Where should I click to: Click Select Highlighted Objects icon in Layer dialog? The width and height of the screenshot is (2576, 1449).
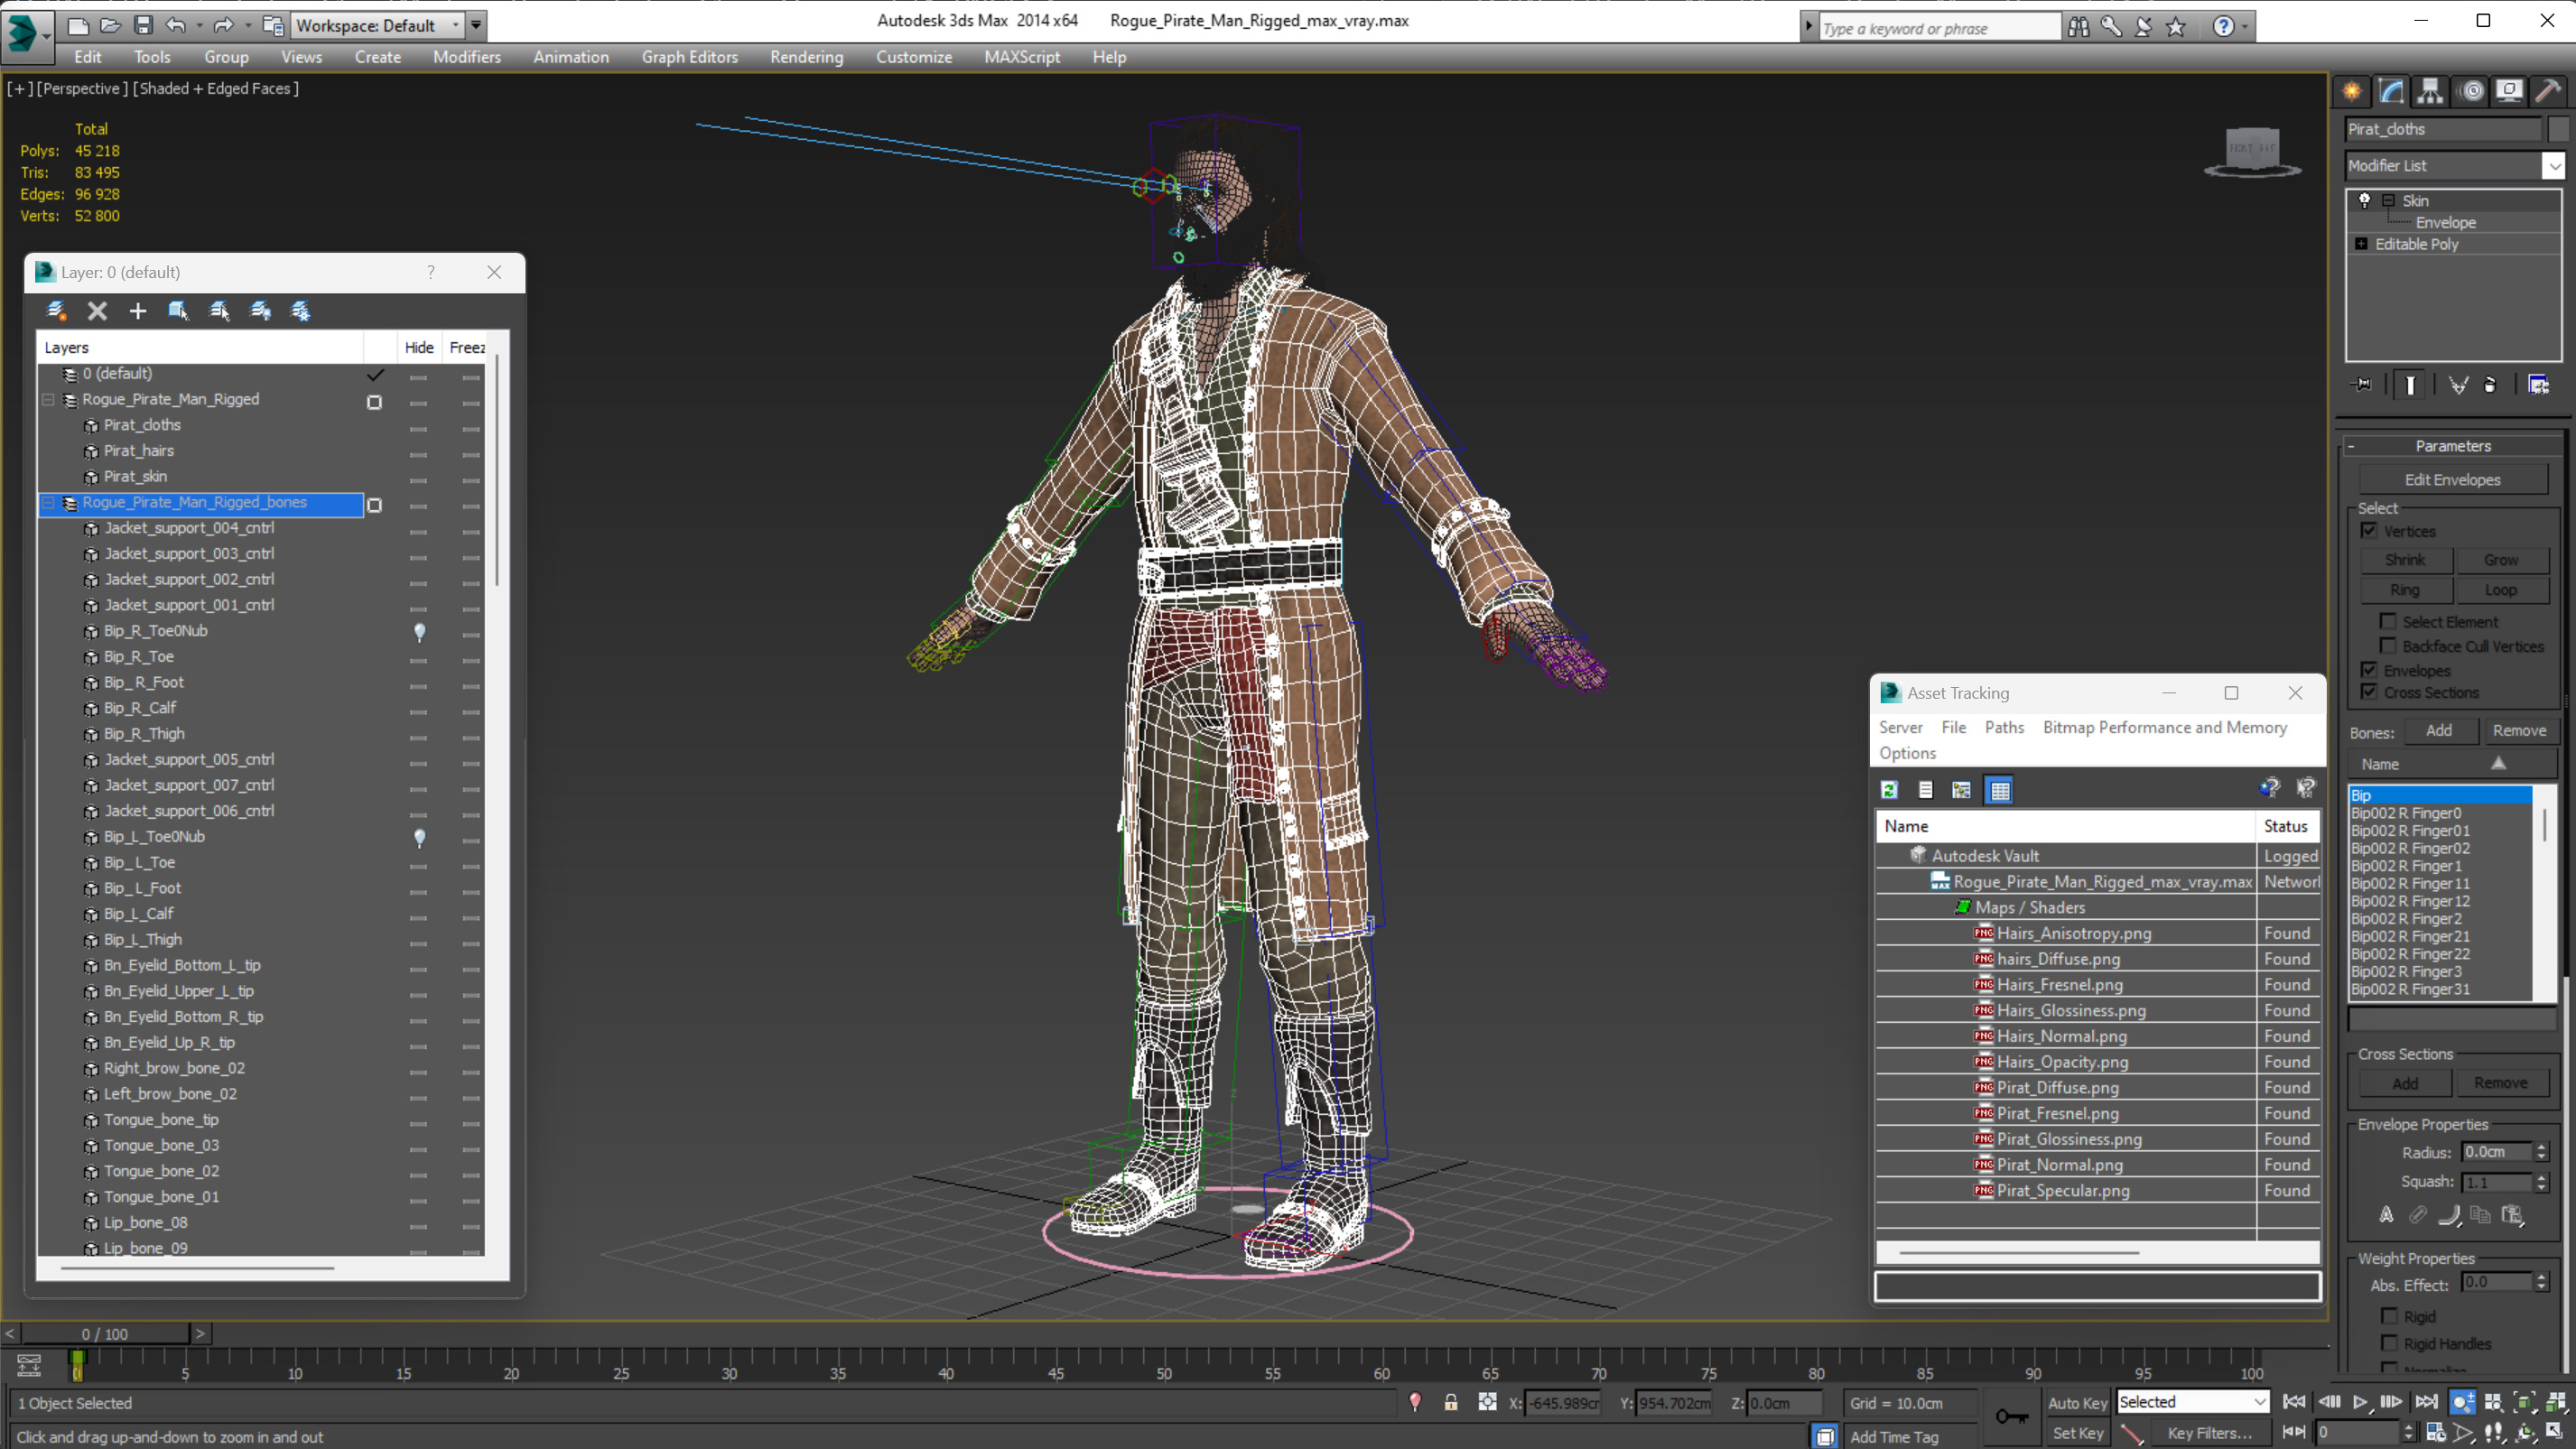click(x=178, y=311)
